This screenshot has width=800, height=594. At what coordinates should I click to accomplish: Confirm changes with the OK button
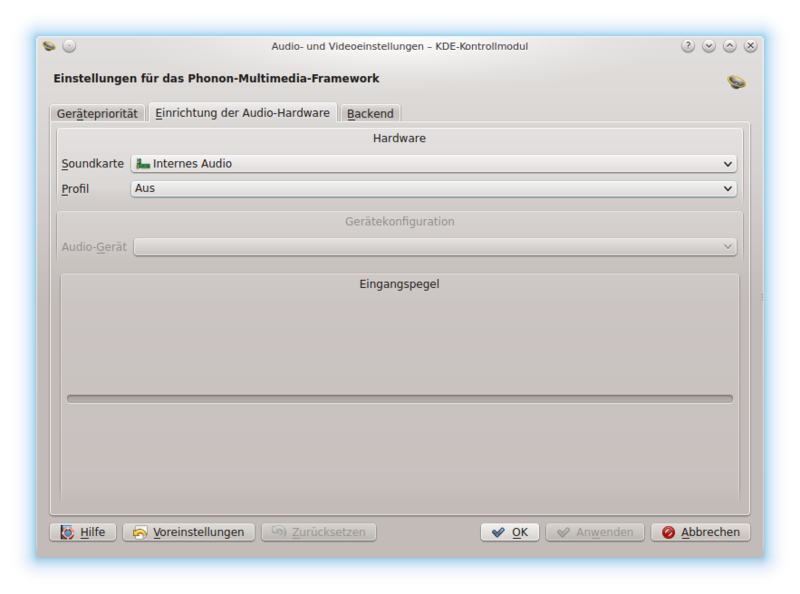pos(509,532)
